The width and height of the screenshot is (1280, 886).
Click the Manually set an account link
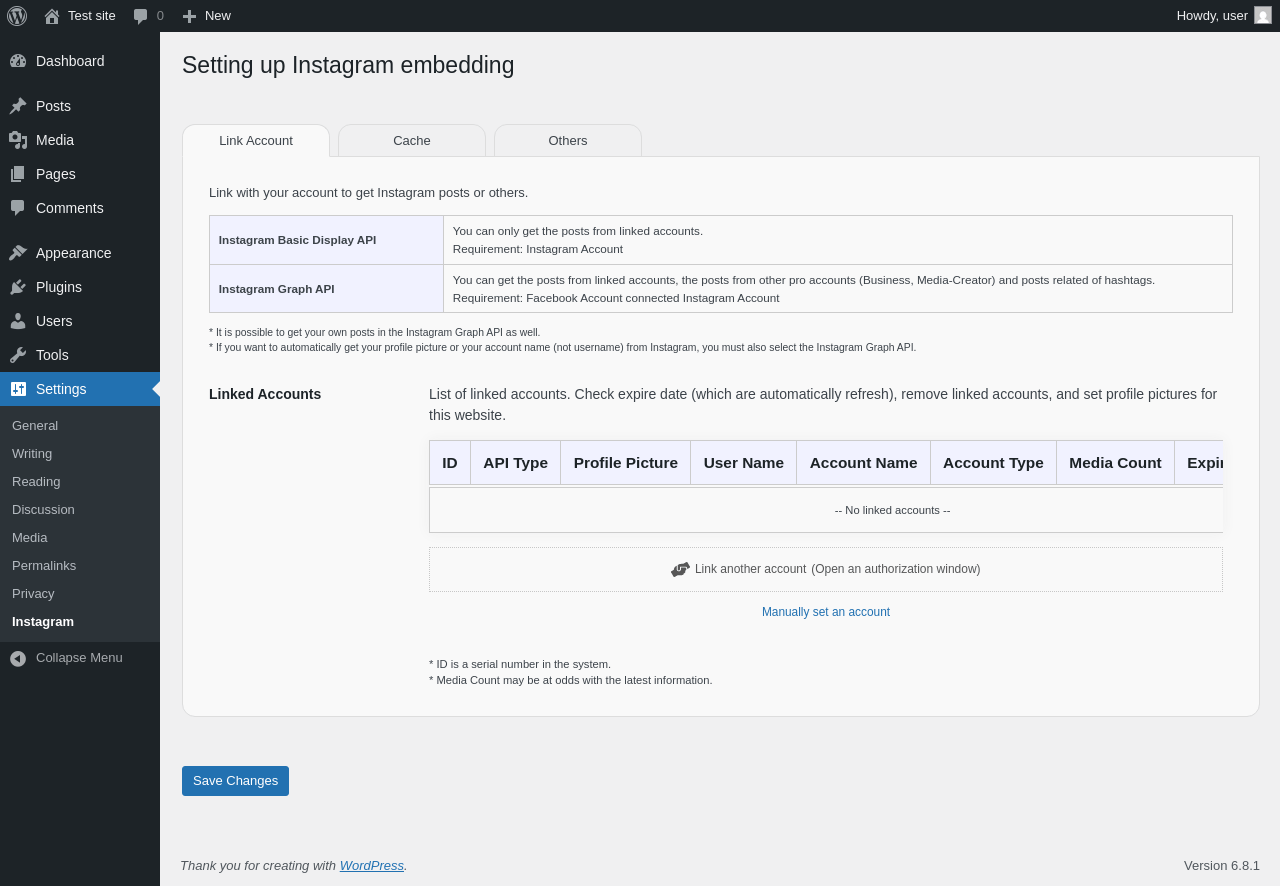826,612
